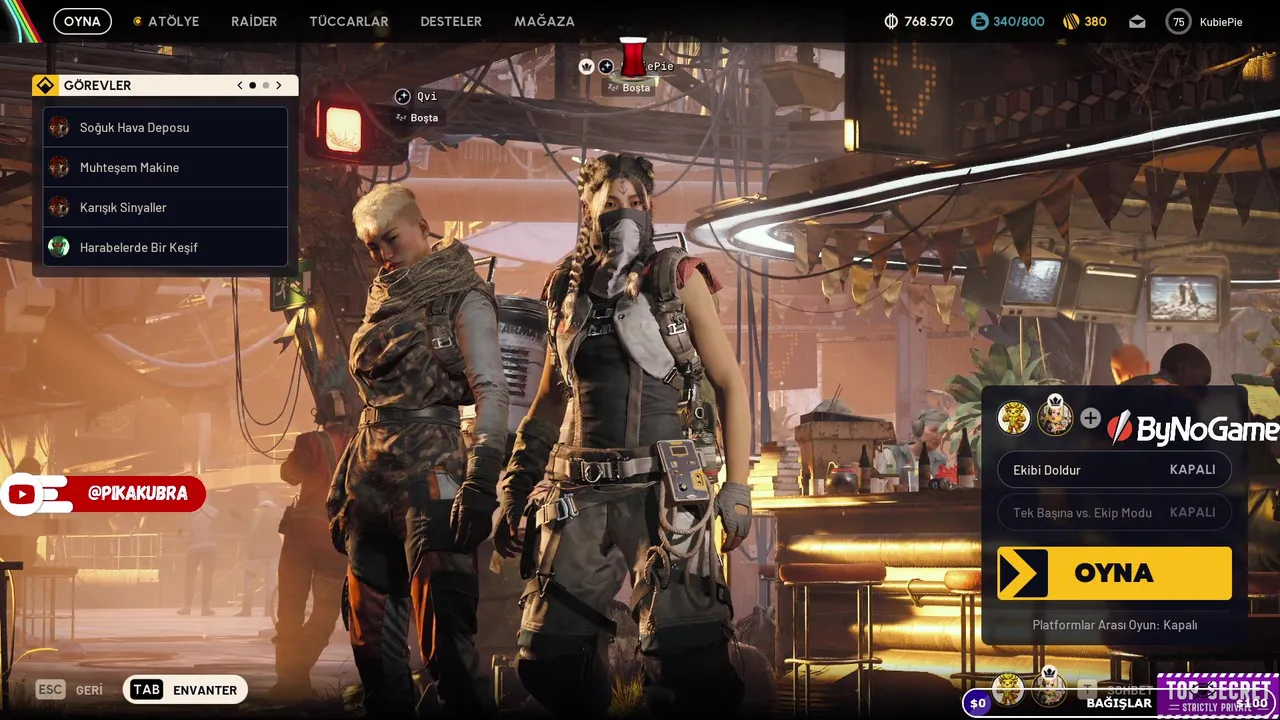Click the ESC GERİ back button
Screen dimensions: 1280x720
(x=69, y=690)
